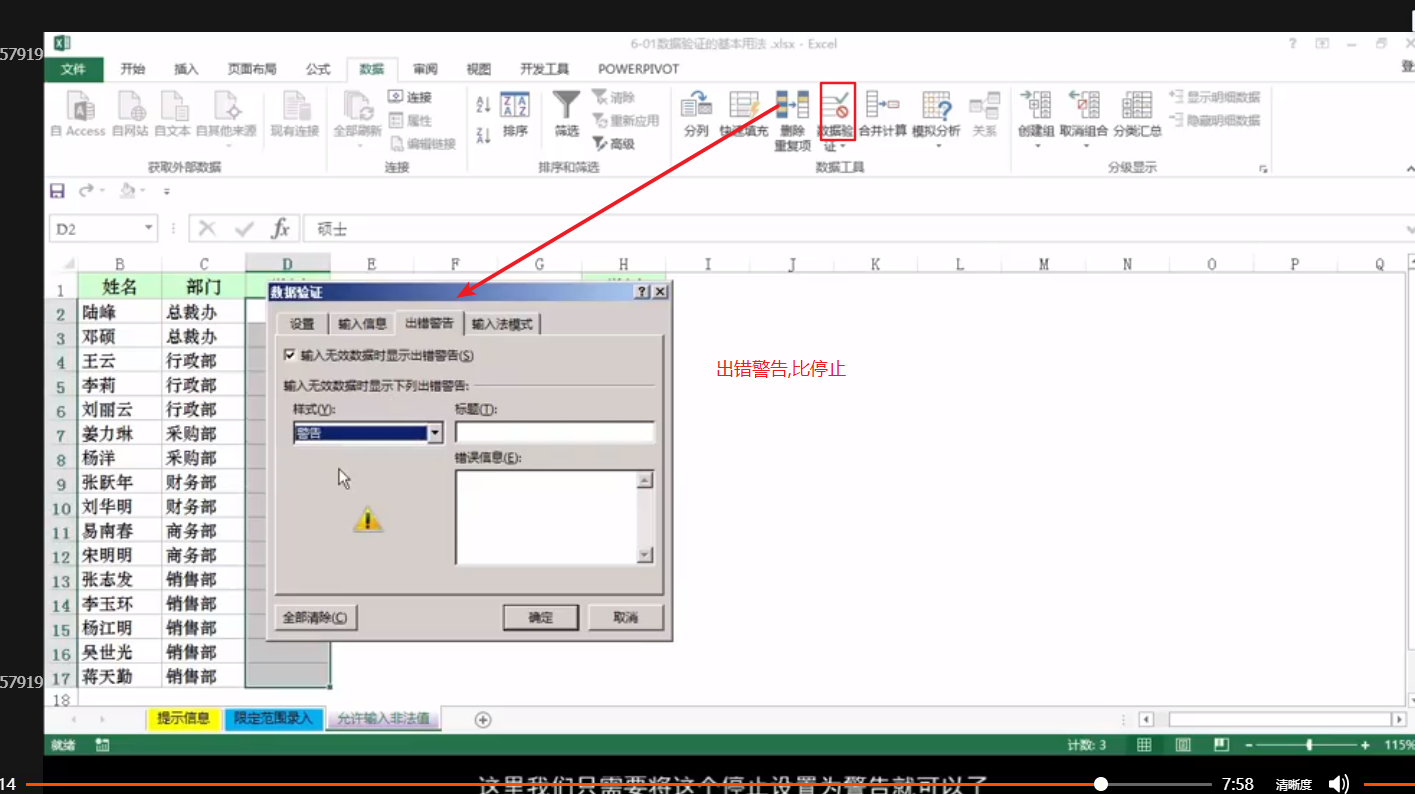Select the 出错警告 tab in the dialog

point(429,322)
